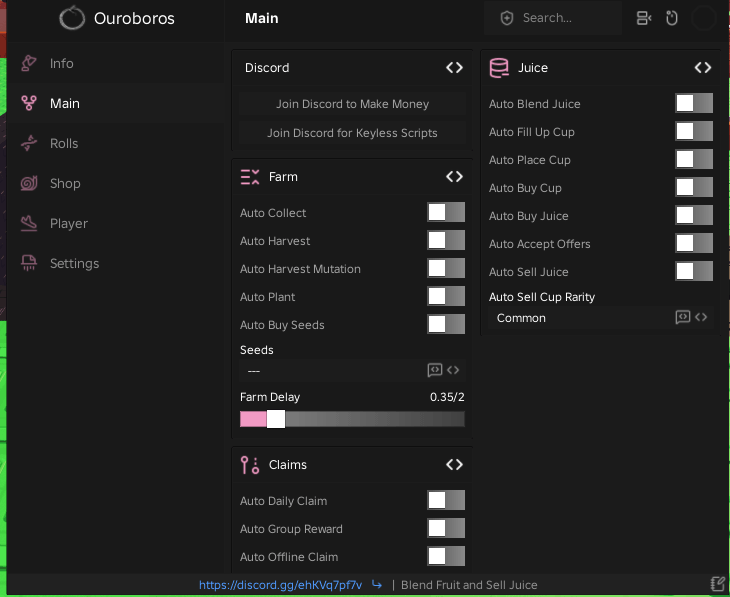
Task: Turn on Auto Sell Juice
Action: coord(694,271)
